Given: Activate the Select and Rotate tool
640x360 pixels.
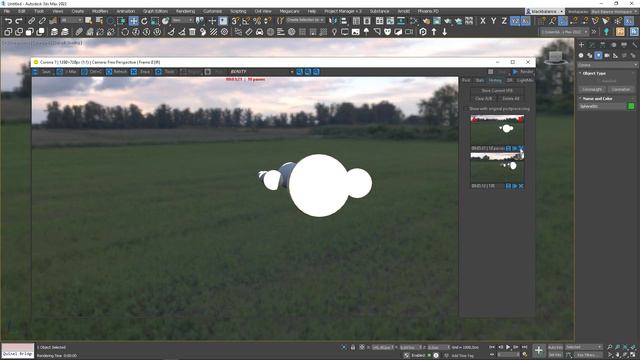Looking at the screenshot, I should [144, 21].
